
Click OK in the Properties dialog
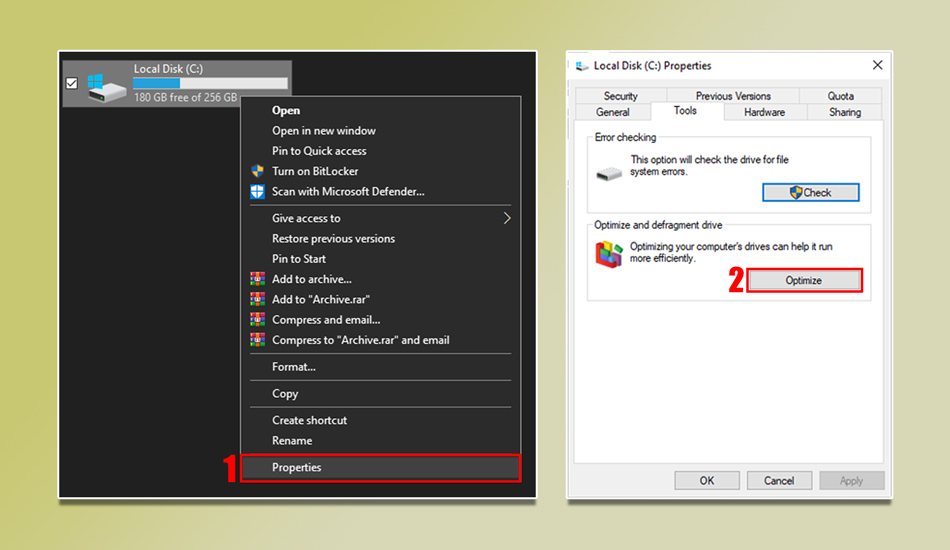tap(706, 480)
